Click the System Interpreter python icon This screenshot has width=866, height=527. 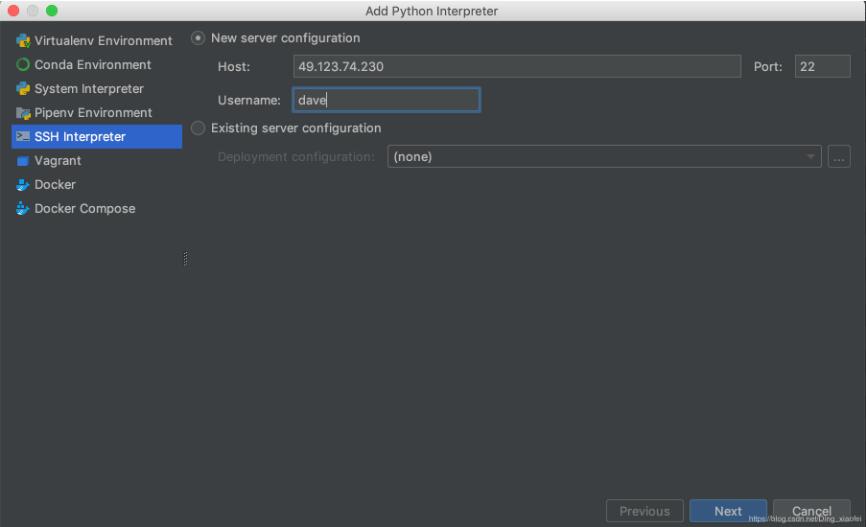click(23, 89)
